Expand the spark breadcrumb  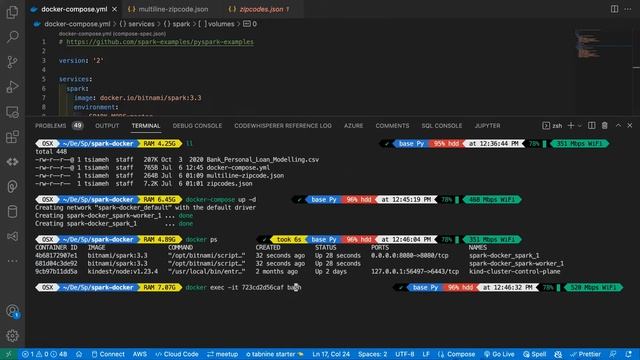coord(177,24)
